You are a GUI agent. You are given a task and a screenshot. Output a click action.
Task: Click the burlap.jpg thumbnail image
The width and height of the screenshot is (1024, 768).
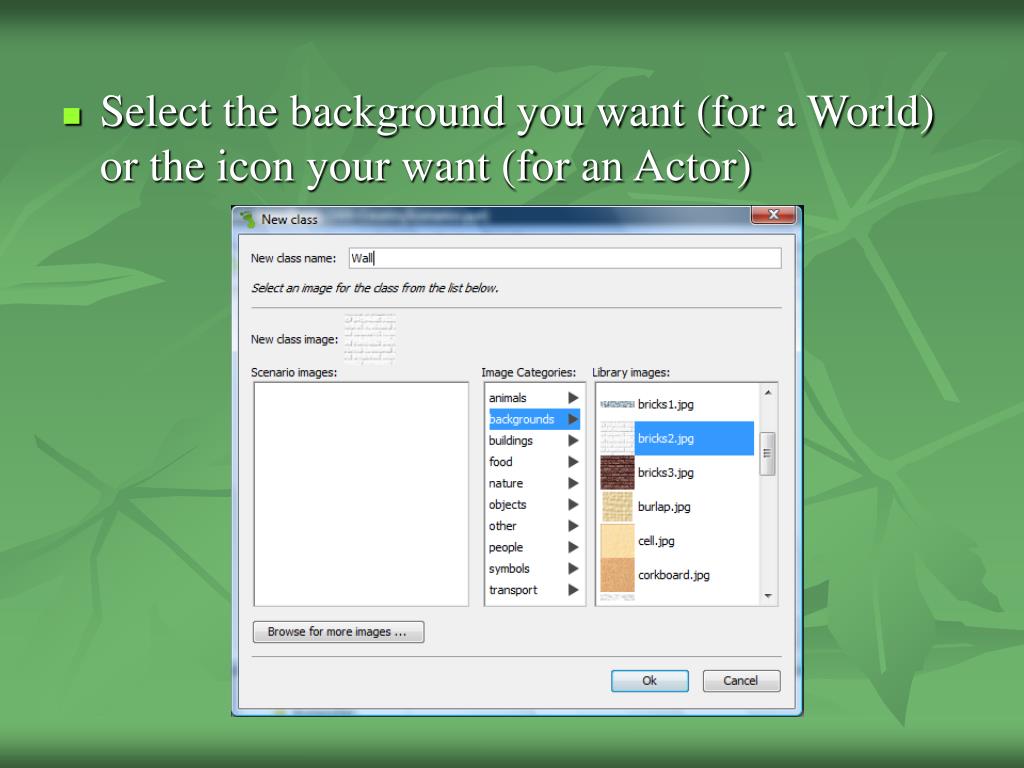(x=617, y=507)
